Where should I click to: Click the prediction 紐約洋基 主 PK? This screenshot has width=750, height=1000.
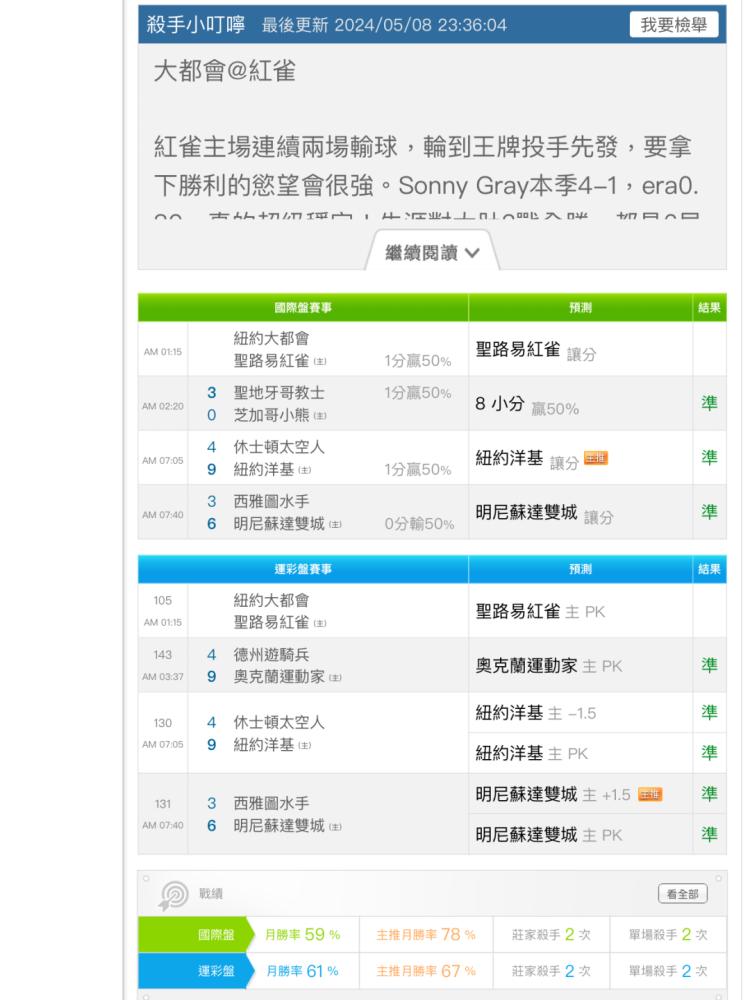532,754
